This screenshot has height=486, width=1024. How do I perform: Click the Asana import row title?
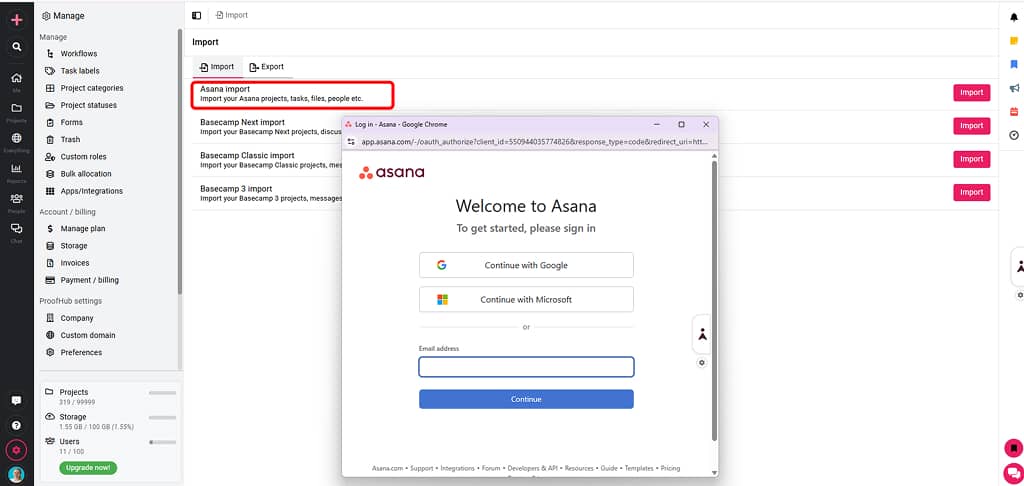click(x=225, y=89)
